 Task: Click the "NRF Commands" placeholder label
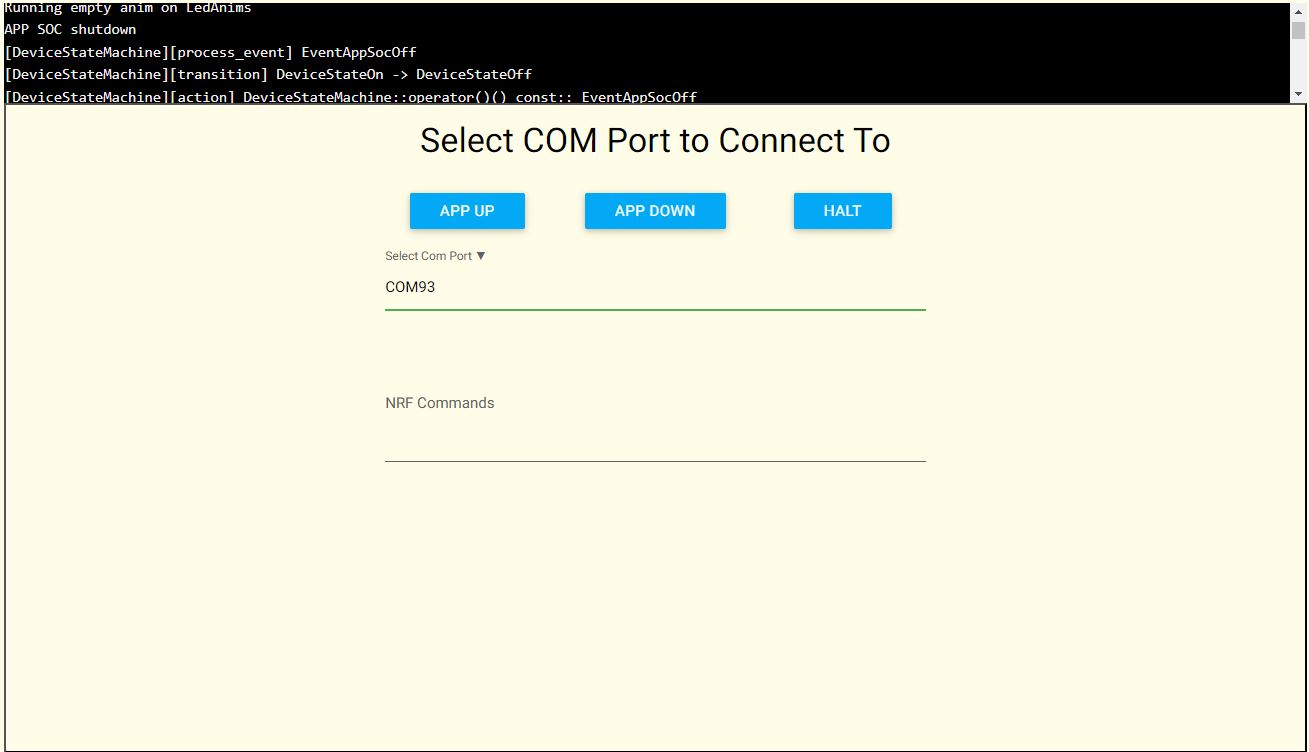(x=440, y=403)
